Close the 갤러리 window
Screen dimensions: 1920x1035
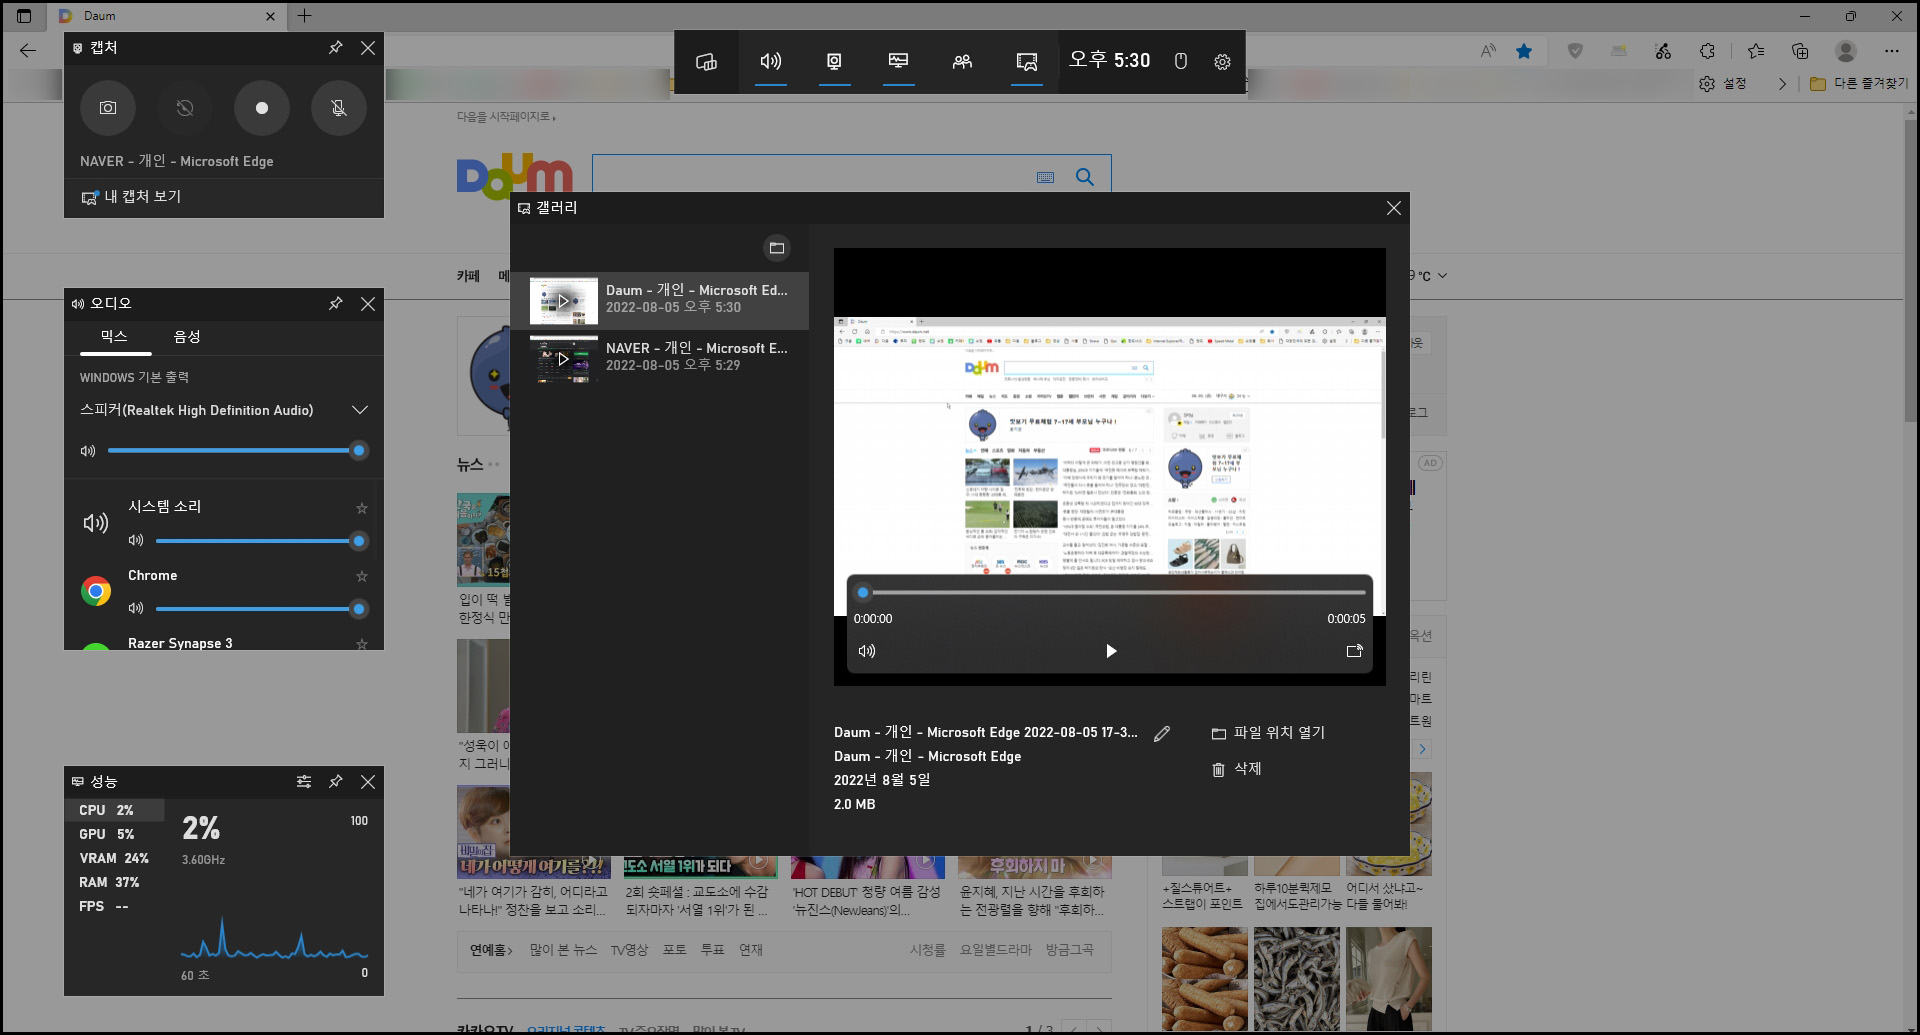point(1394,208)
